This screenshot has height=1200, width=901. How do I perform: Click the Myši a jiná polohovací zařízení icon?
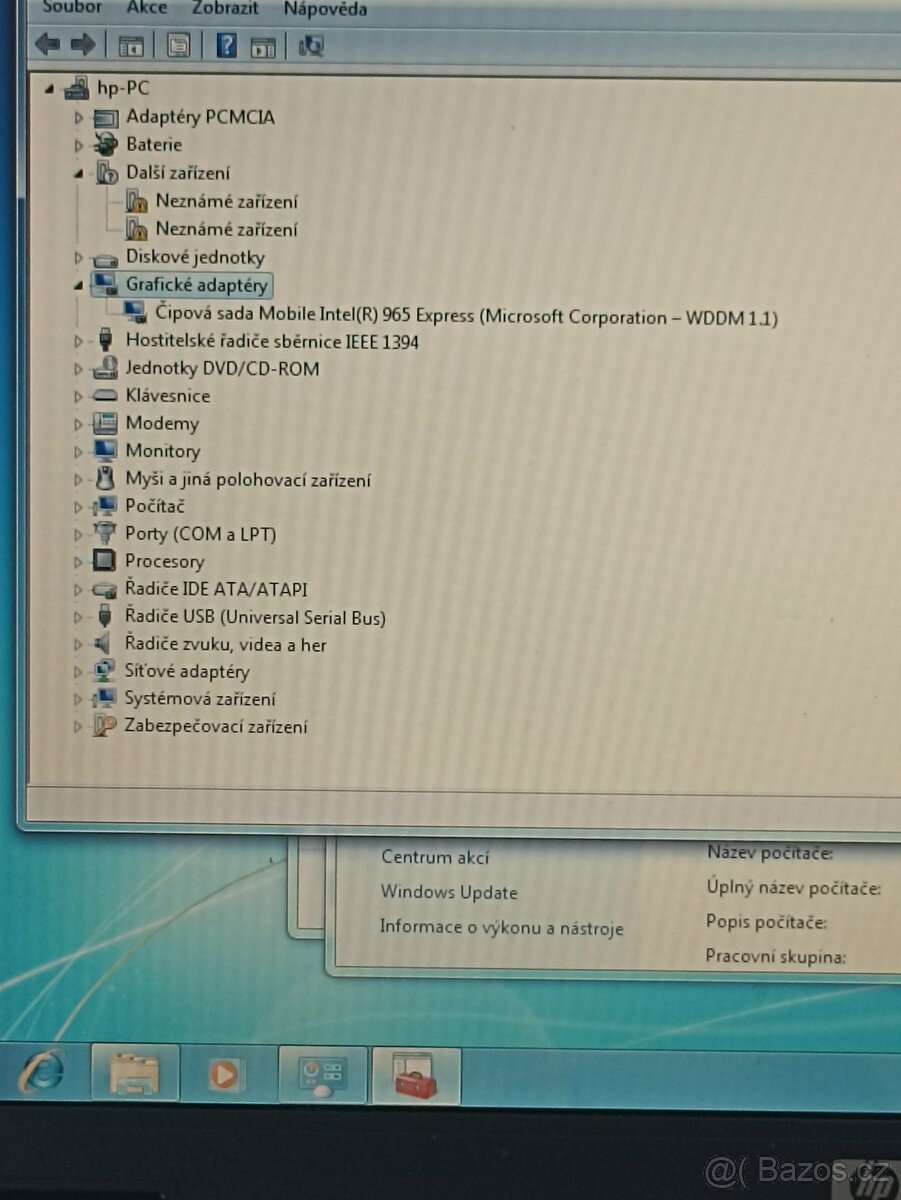pyautogui.click(x=105, y=478)
